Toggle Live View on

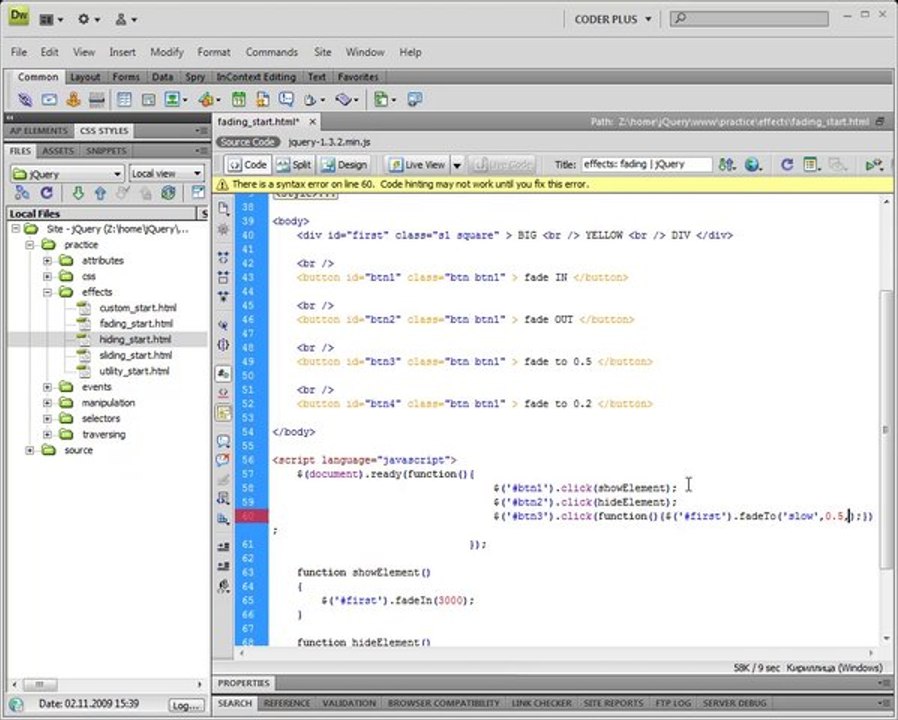[x=417, y=165]
